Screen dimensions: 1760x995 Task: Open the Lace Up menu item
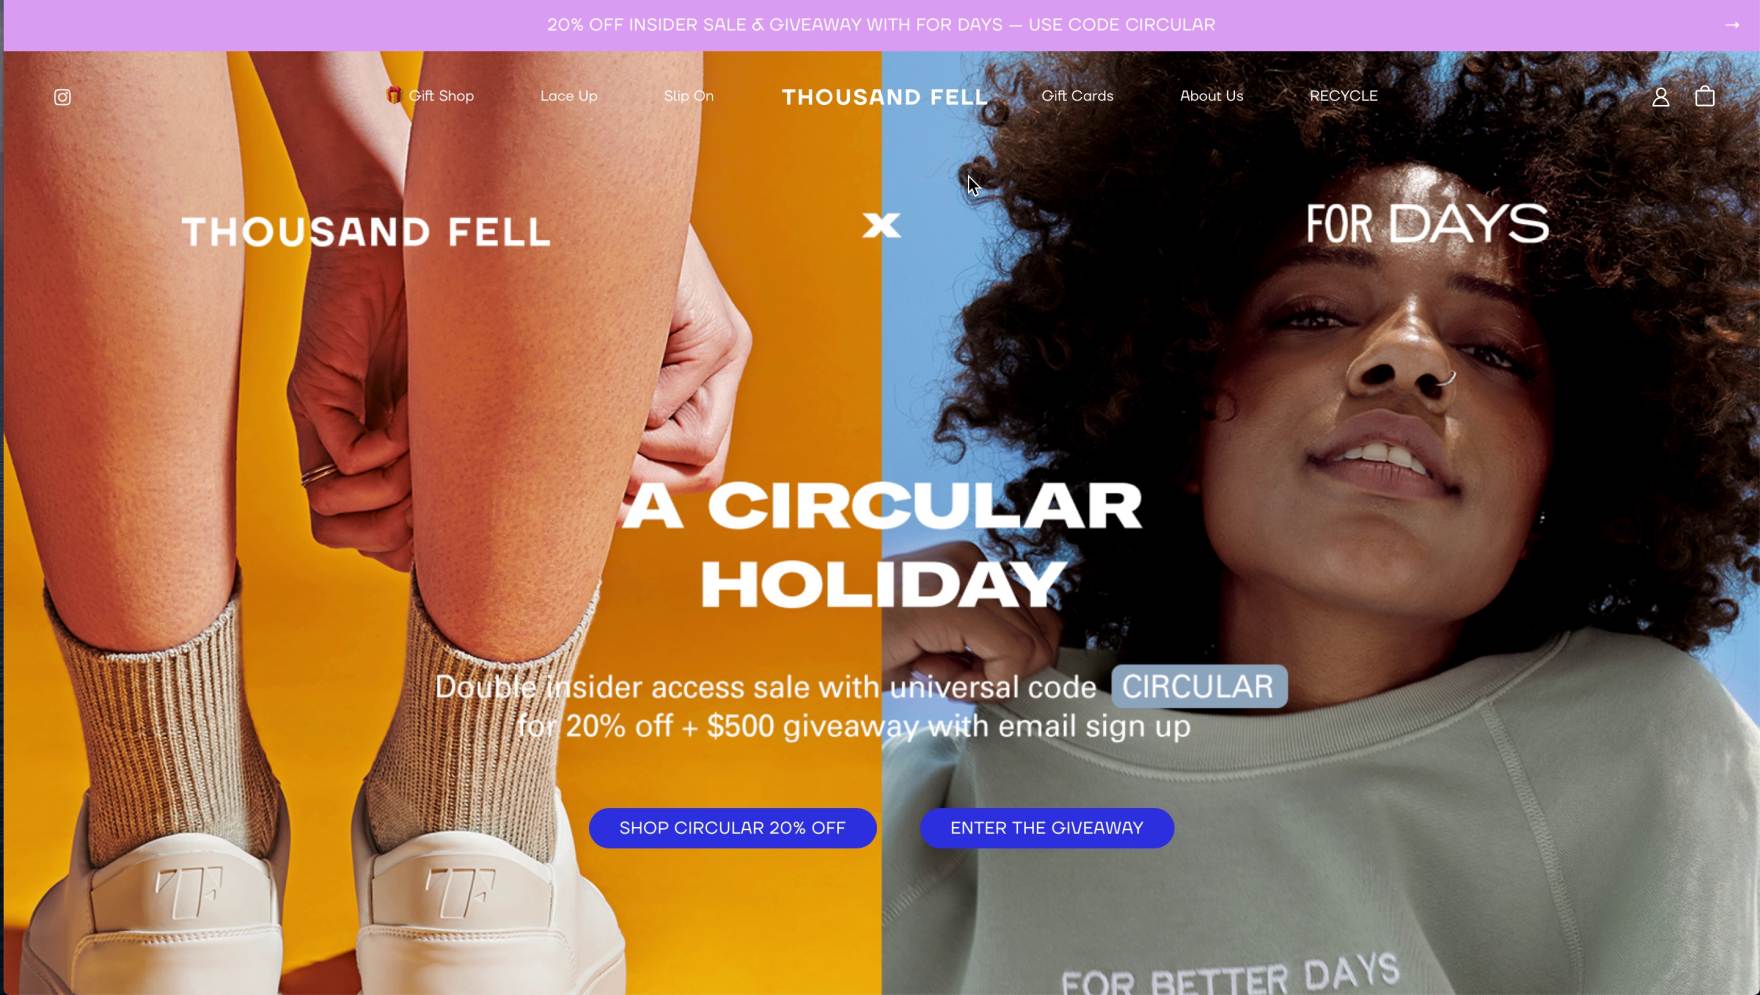pos(569,96)
